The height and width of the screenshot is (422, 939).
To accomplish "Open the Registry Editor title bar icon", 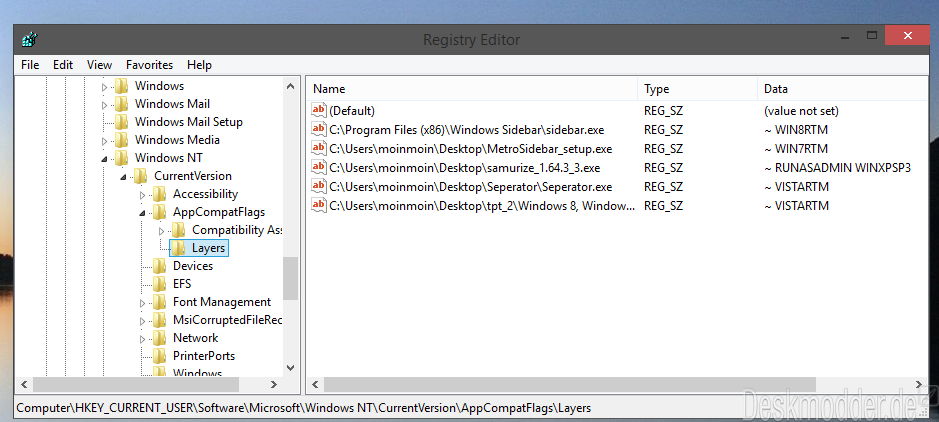I will click(x=29, y=40).
